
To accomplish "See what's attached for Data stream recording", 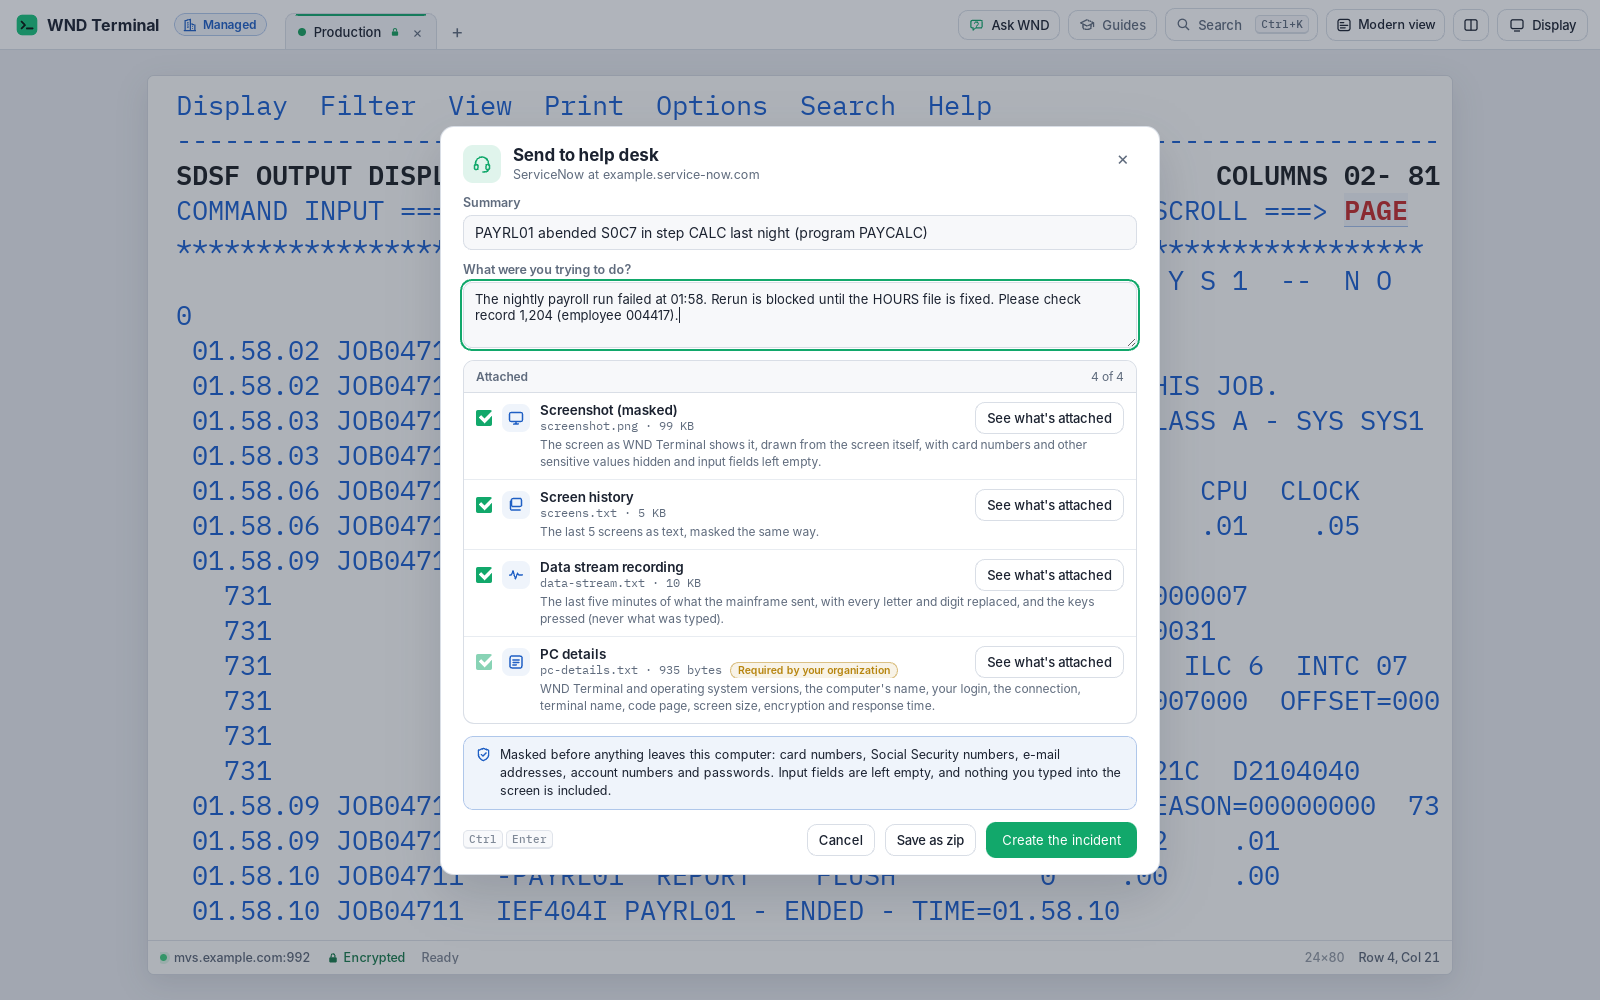I will [x=1049, y=575].
